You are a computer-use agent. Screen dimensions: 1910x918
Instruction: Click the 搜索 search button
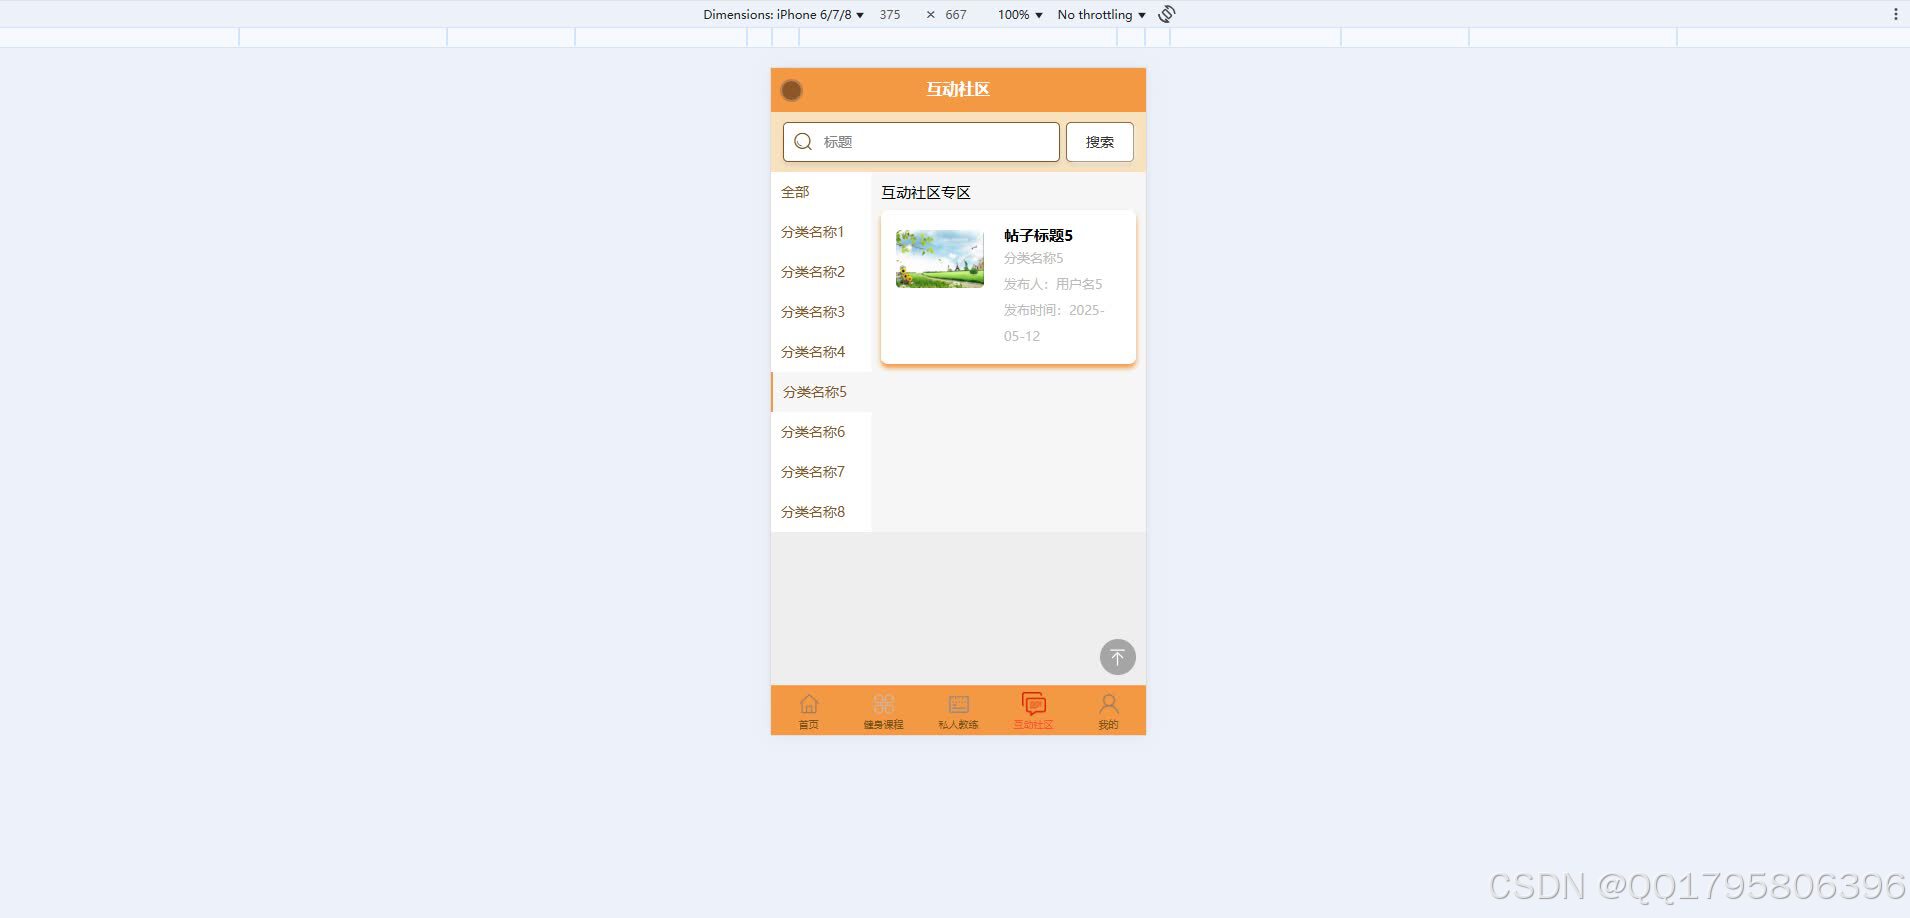pyautogui.click(x=1098, y=141)
